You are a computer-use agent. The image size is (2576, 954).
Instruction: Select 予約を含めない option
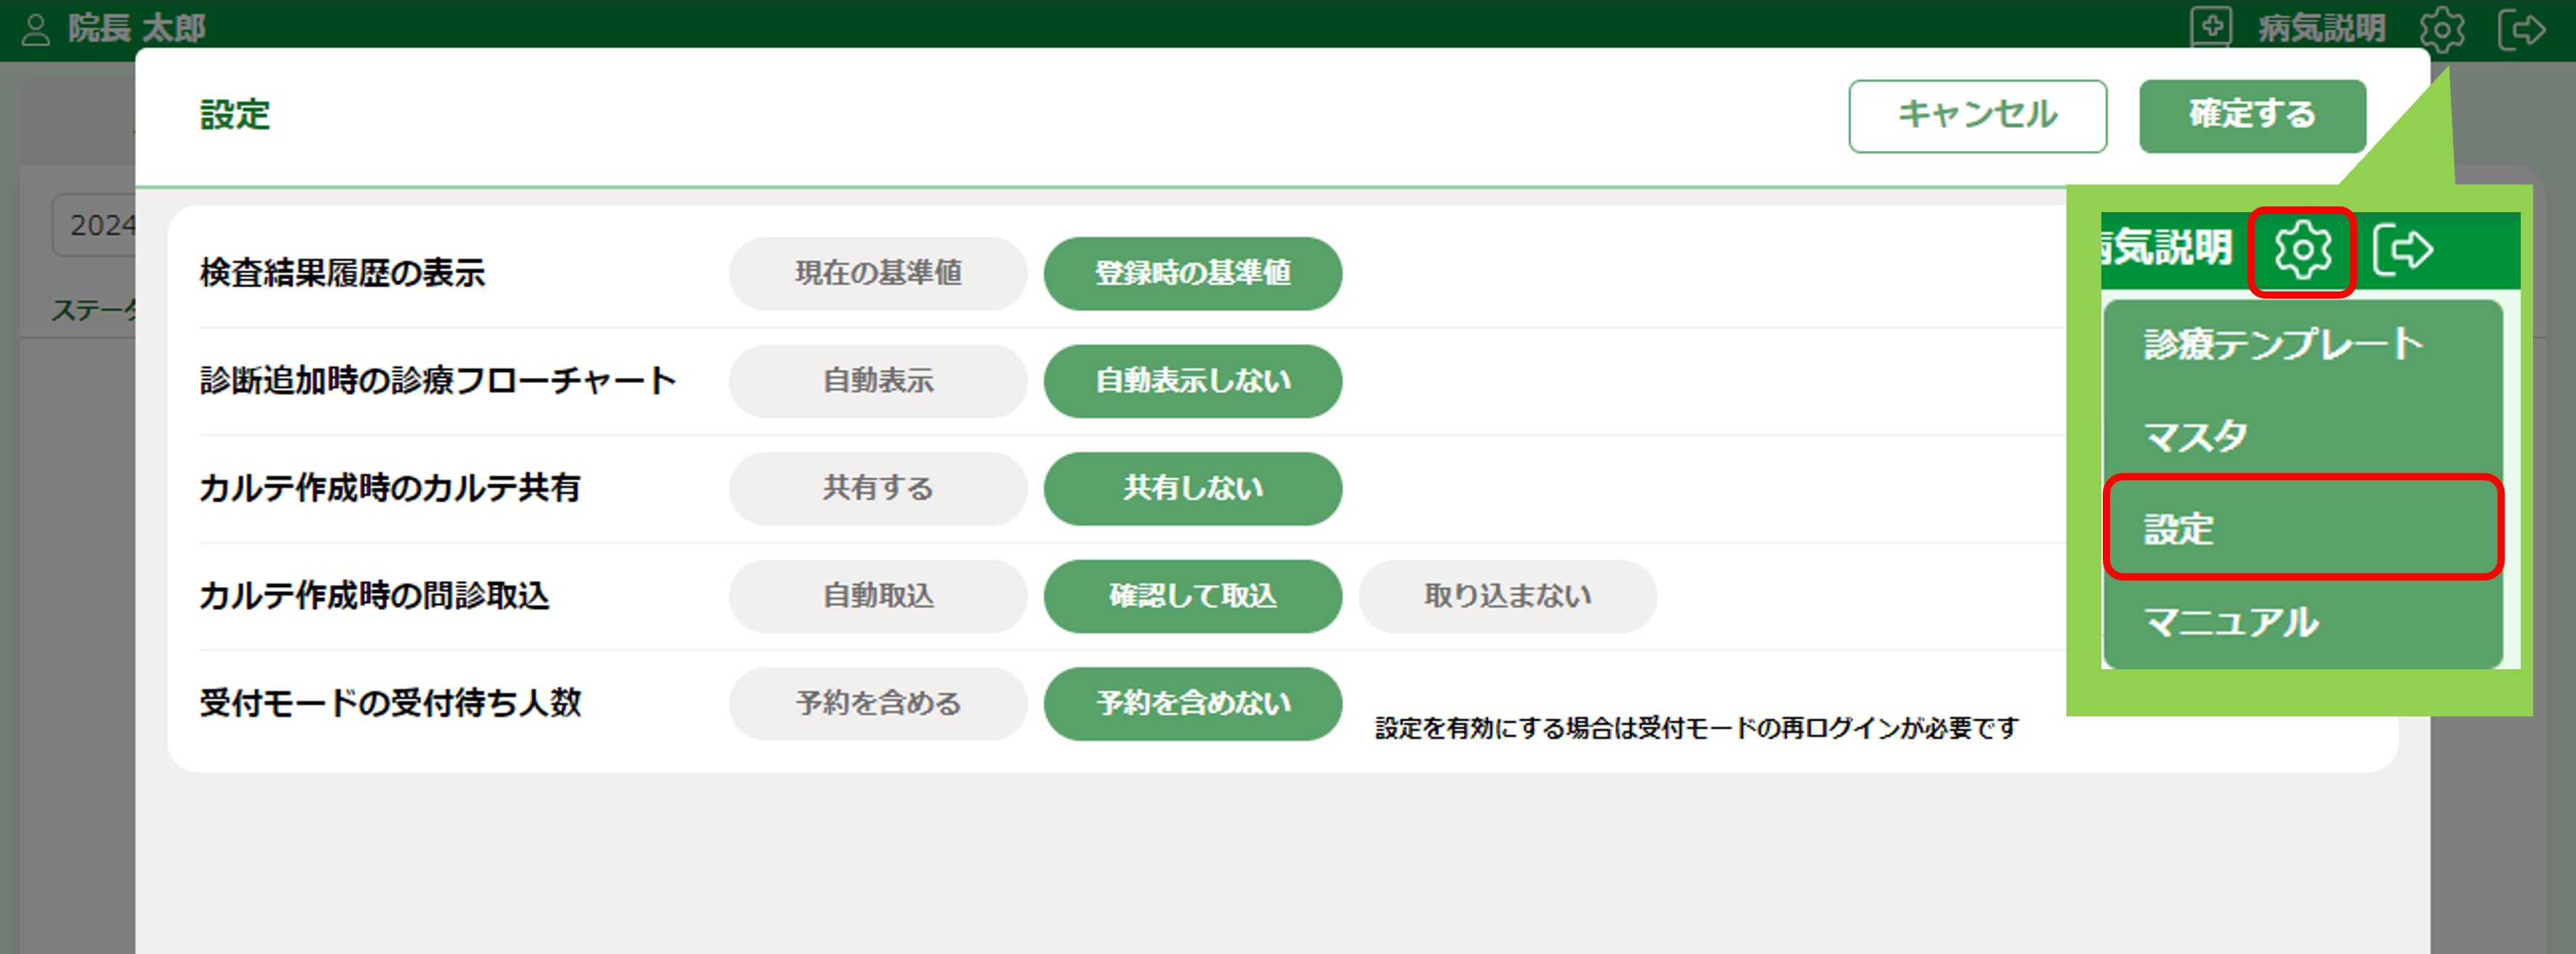pos(1193,704)
